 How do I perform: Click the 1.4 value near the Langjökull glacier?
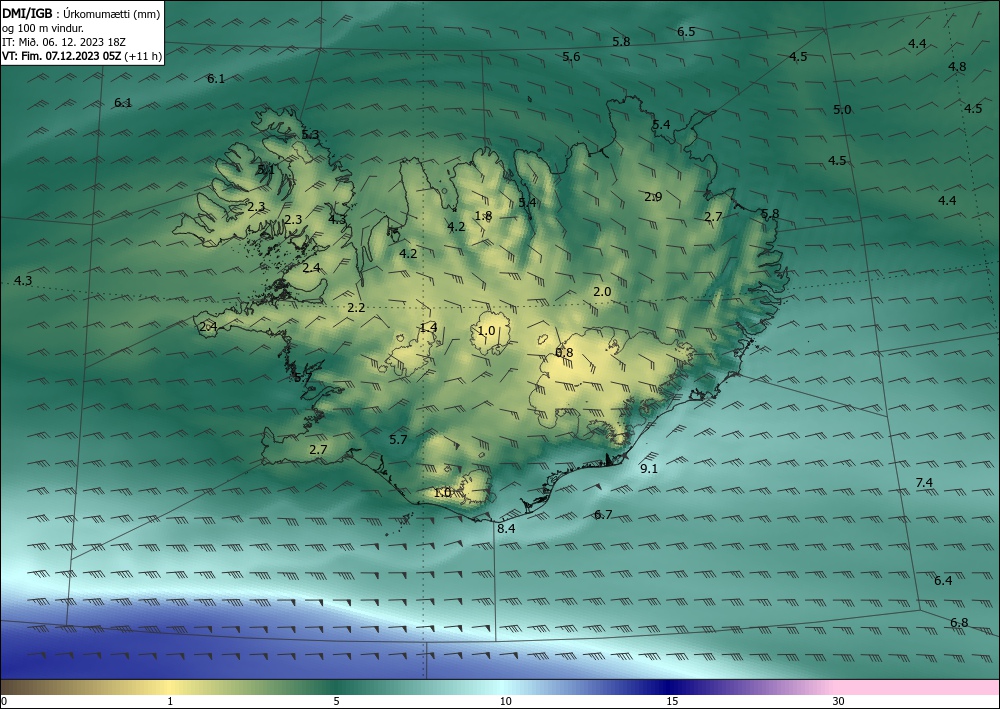pos(429,328)
